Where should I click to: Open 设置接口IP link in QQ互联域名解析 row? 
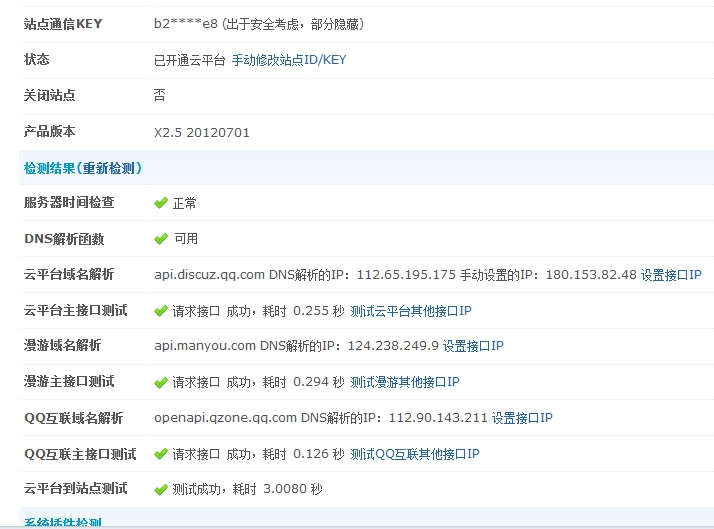tap(522, 417)
